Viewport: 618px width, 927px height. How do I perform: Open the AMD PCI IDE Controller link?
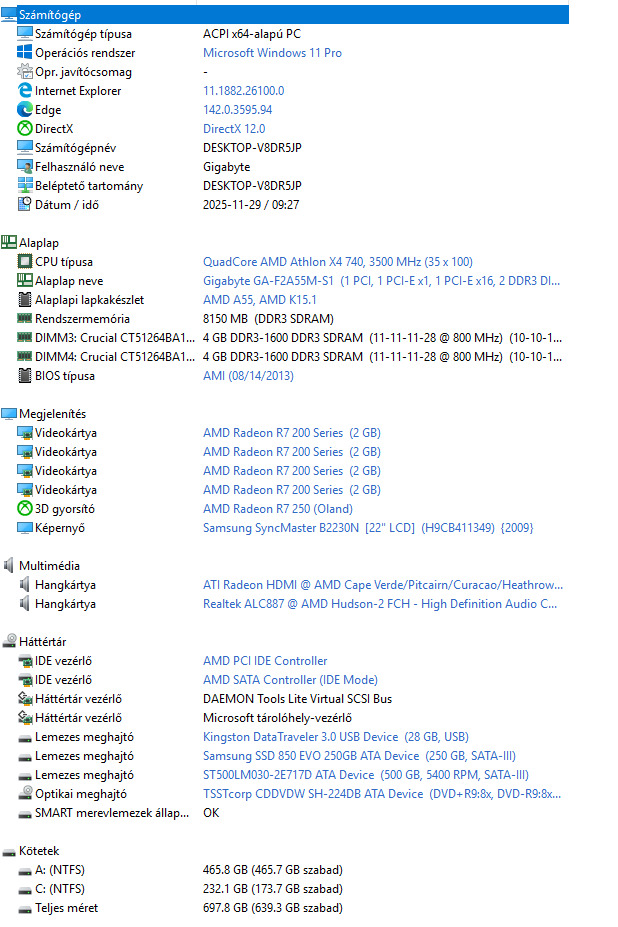point(265,660)
